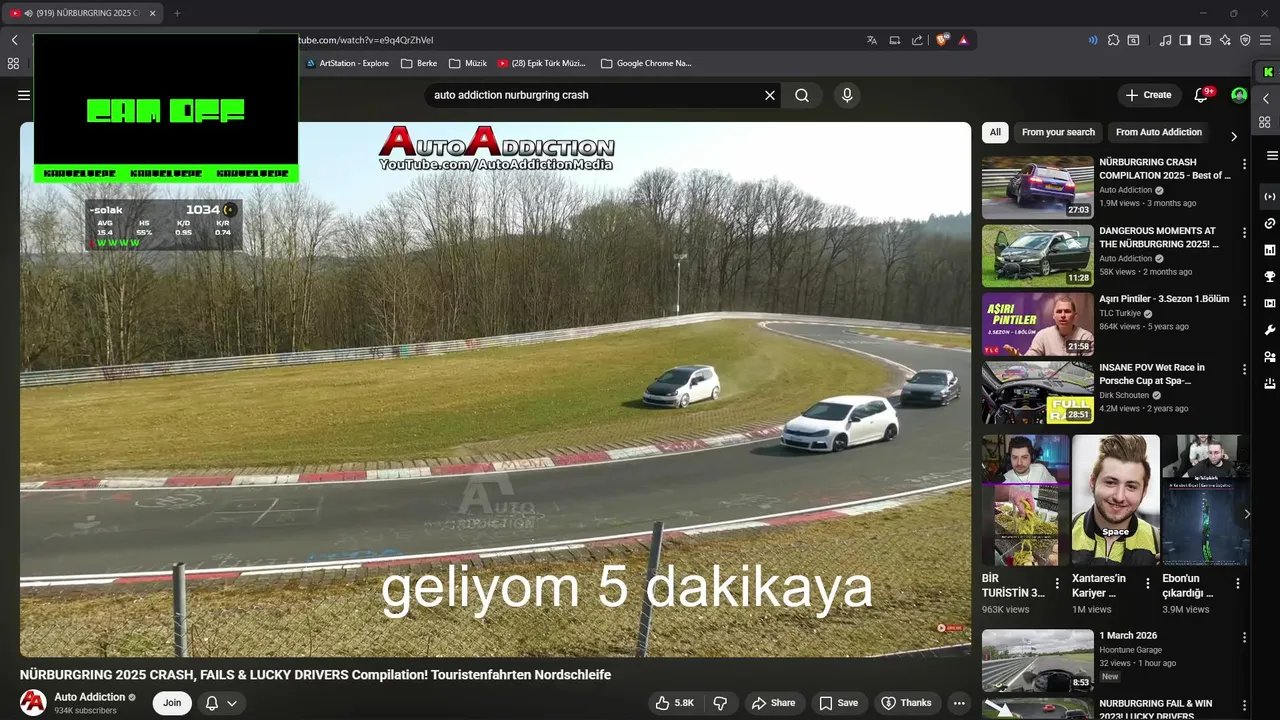The image size is (1280, 720).
Task: Start voice search with the microphone
Action: click(847, 95)
